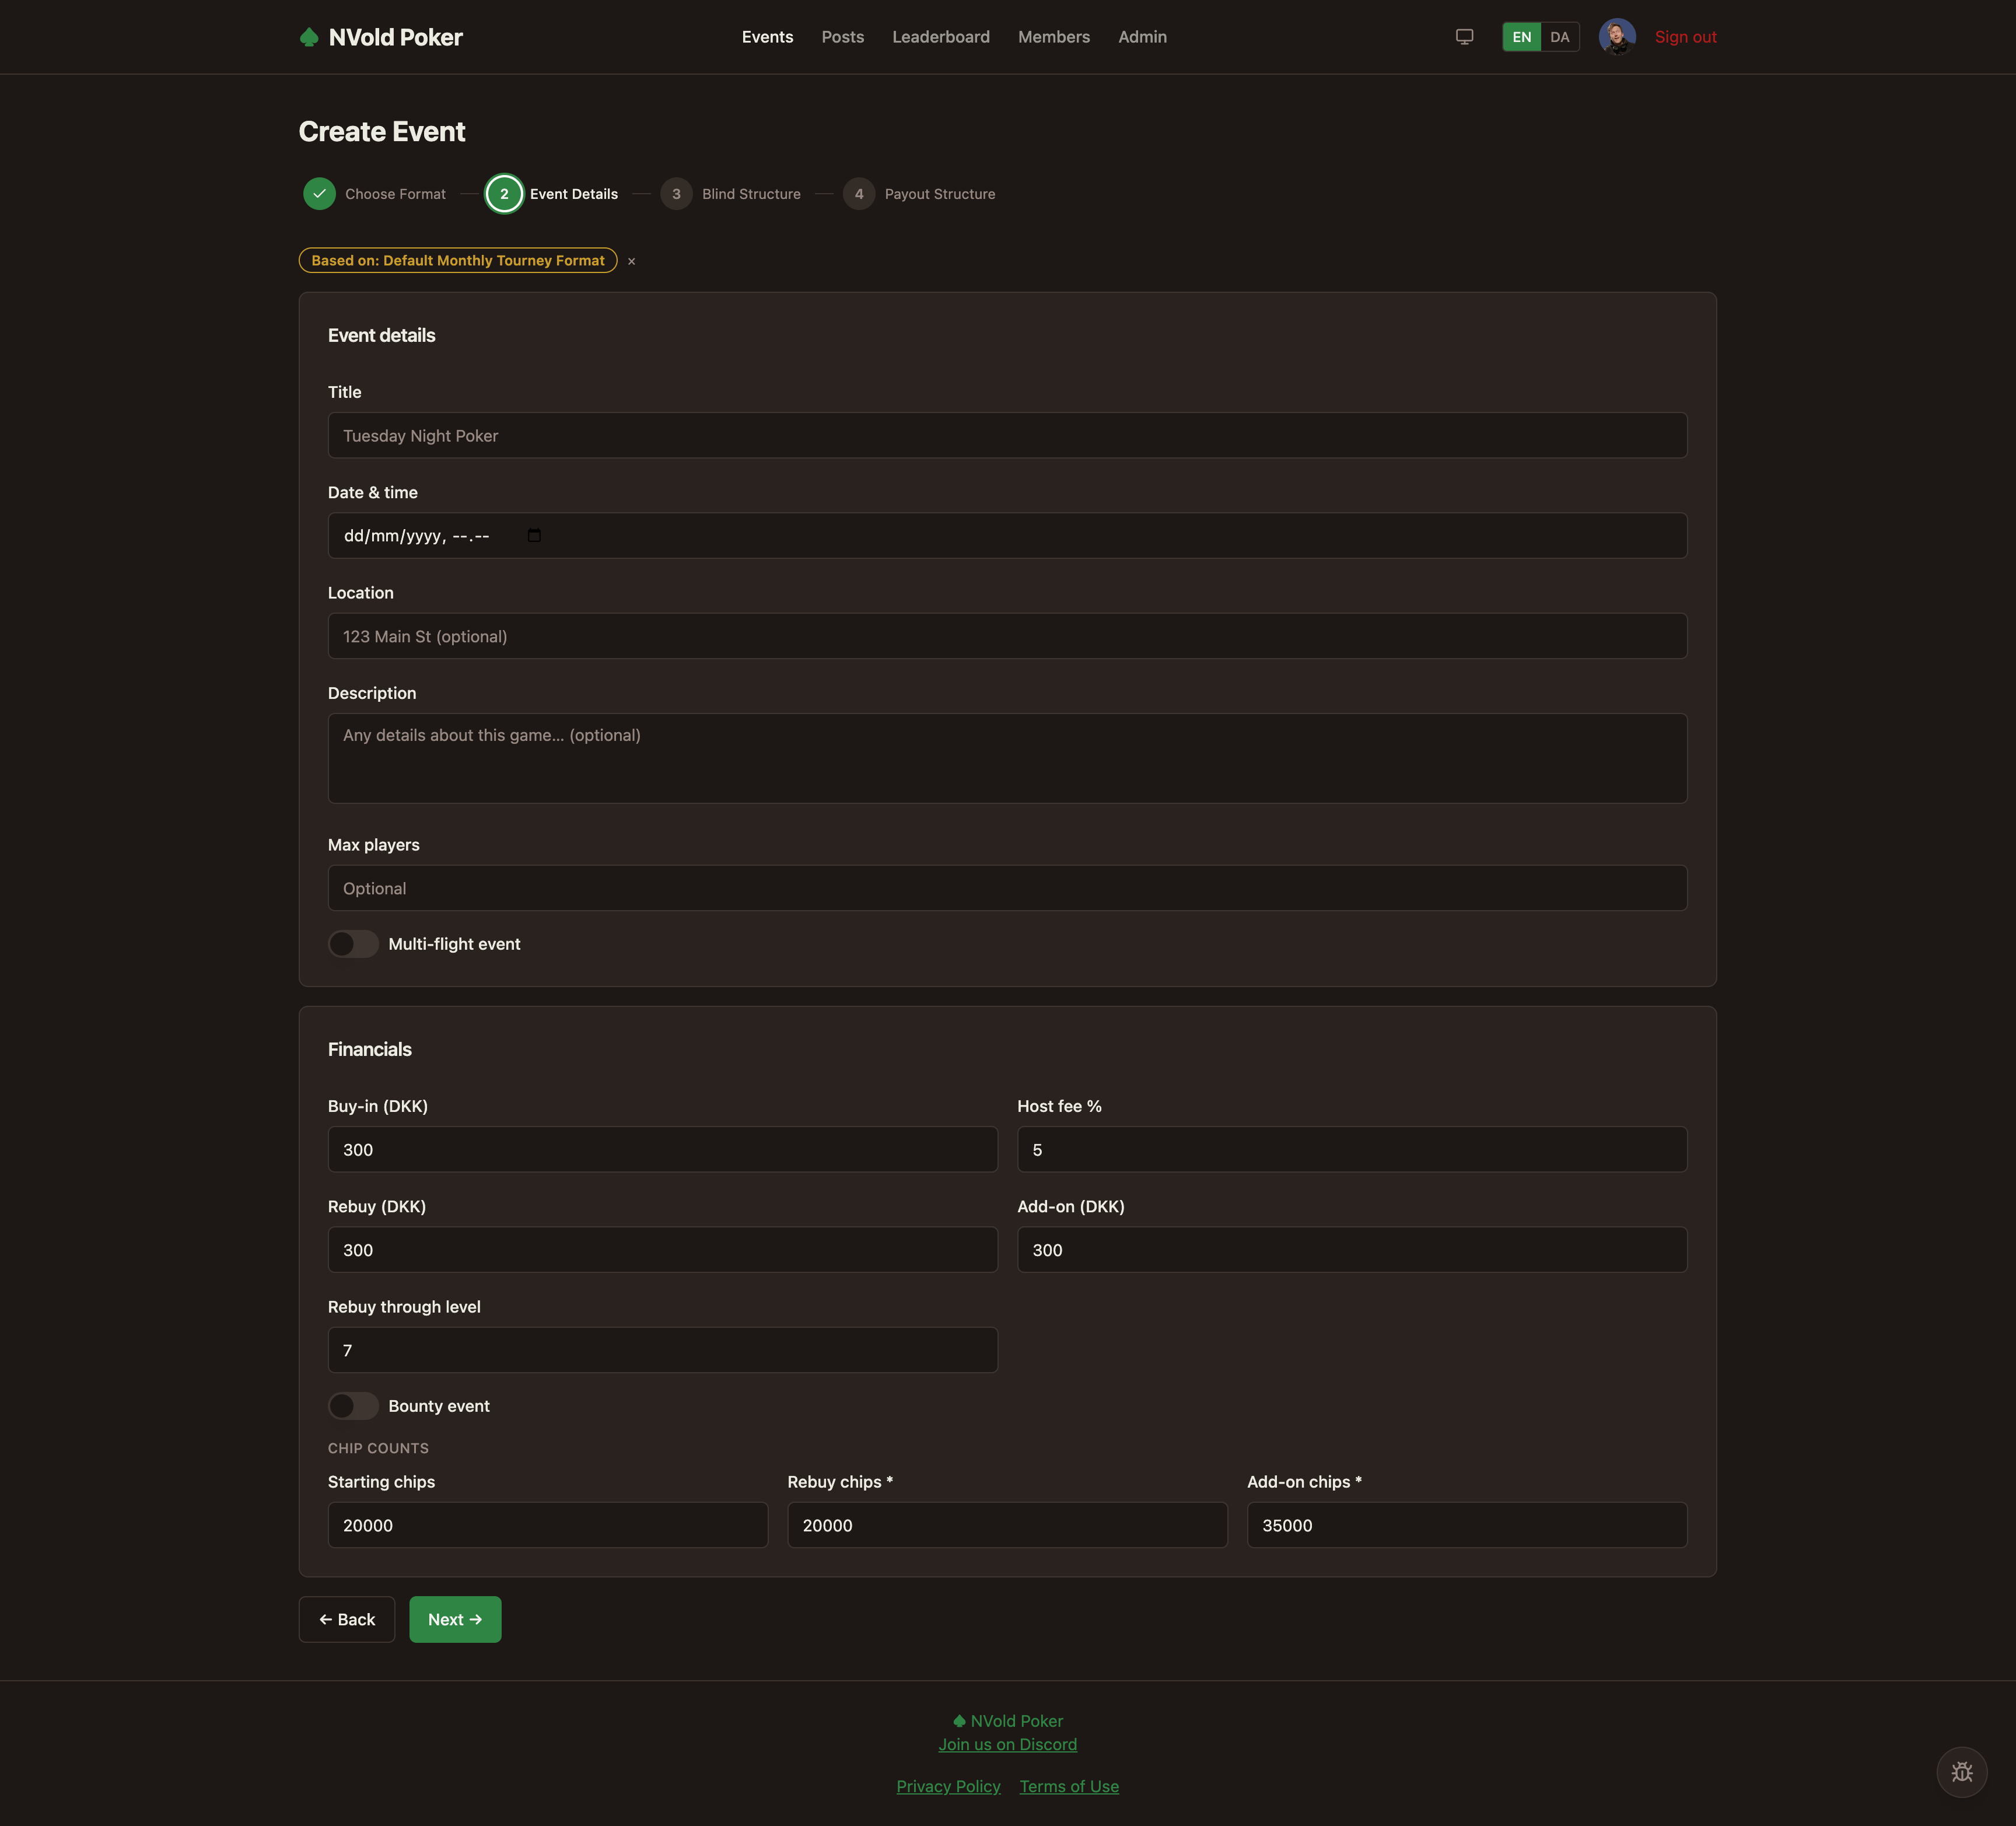Viewport: 2016px width, 1826px height.
Task: Focus the Max players field
Action: (1007, 888)
